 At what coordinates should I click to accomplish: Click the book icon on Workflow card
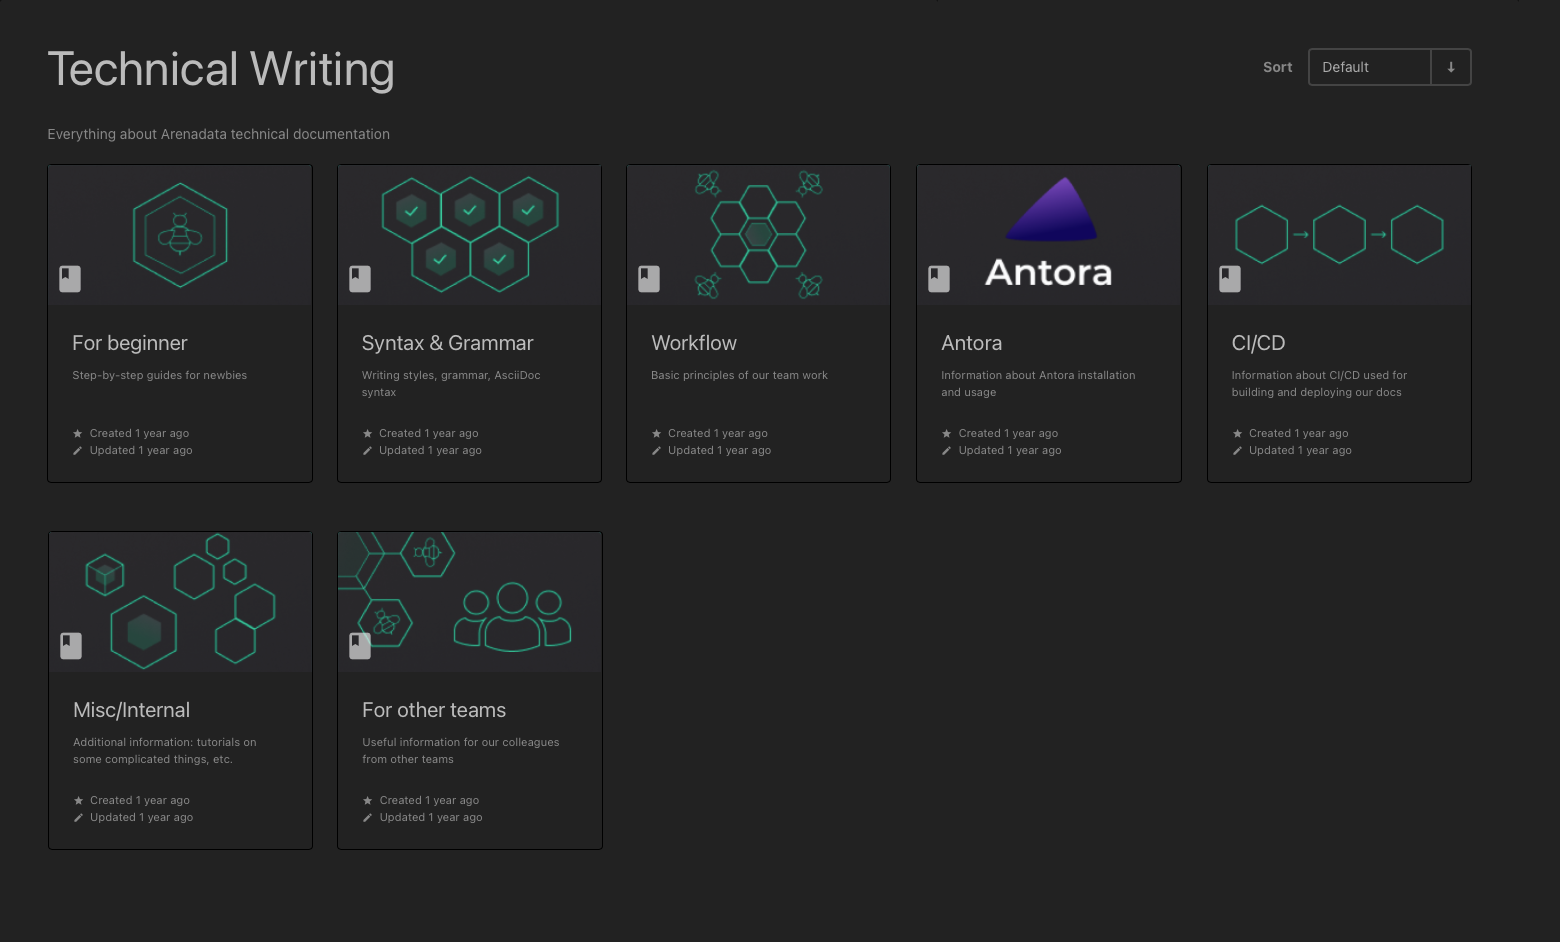(x=649, y=278)
